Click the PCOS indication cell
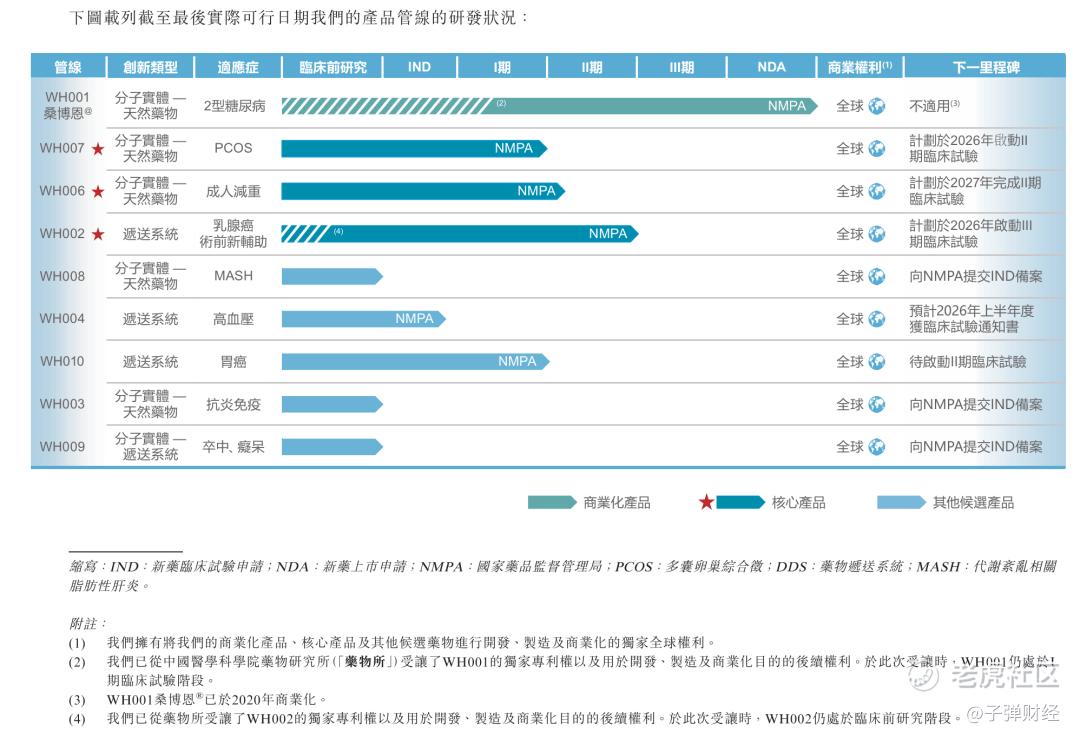1080x738 pixels. (233, 149)
